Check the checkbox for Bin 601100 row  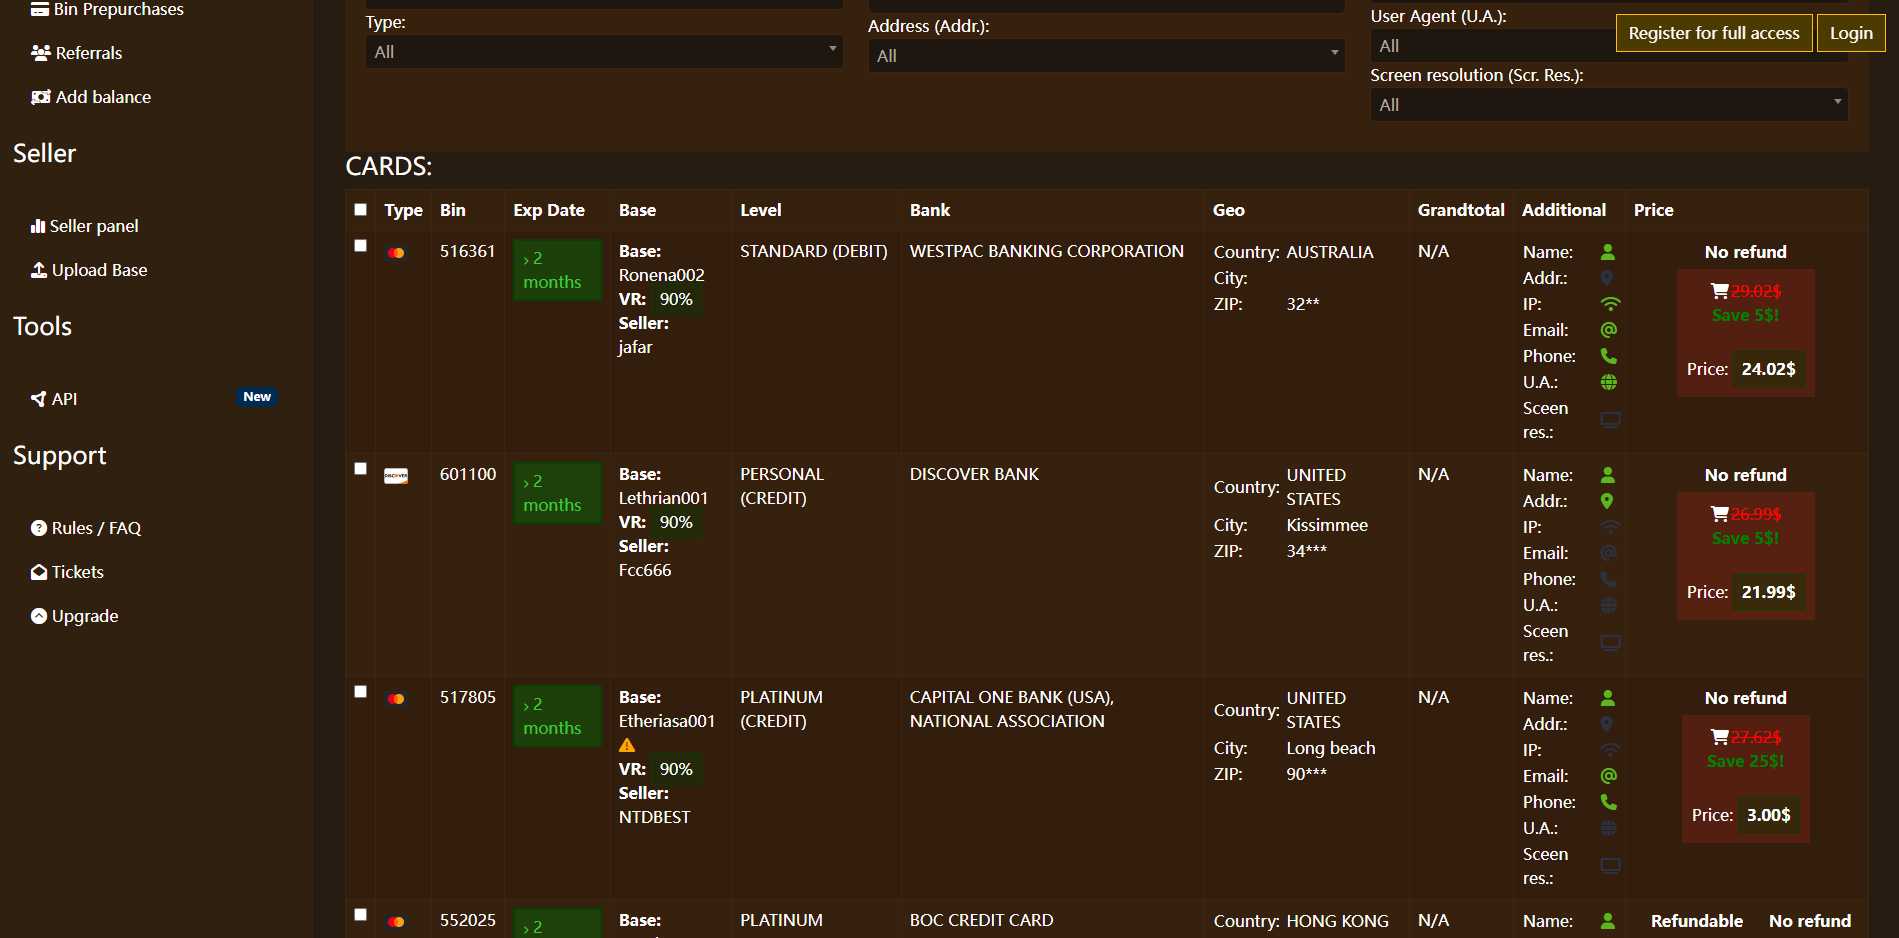[361, 468]
